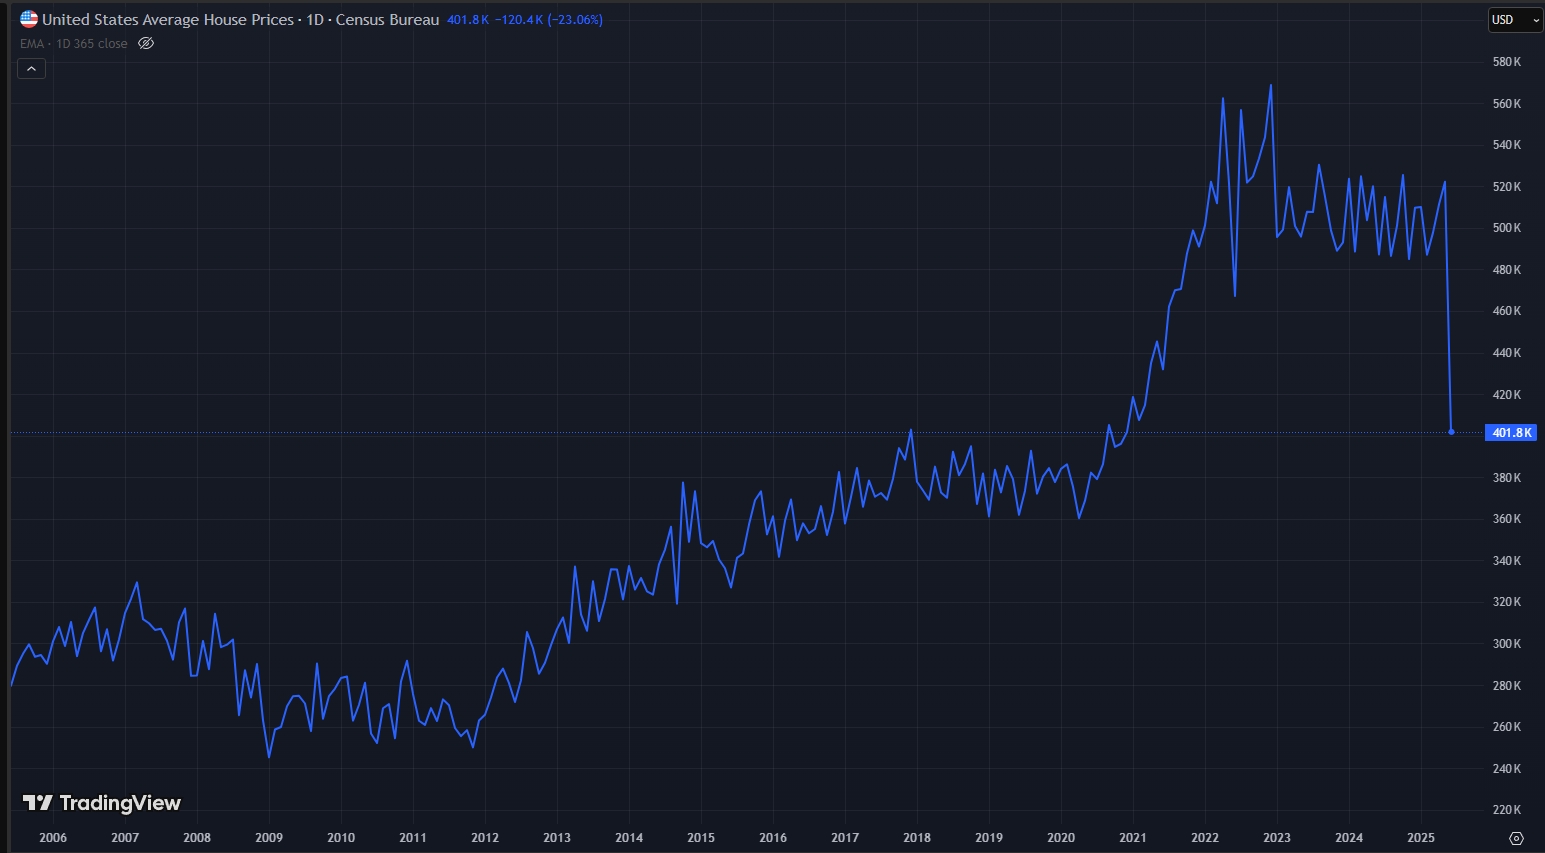
Task: Select United States Average House Prices title
Action: [168, 19]
